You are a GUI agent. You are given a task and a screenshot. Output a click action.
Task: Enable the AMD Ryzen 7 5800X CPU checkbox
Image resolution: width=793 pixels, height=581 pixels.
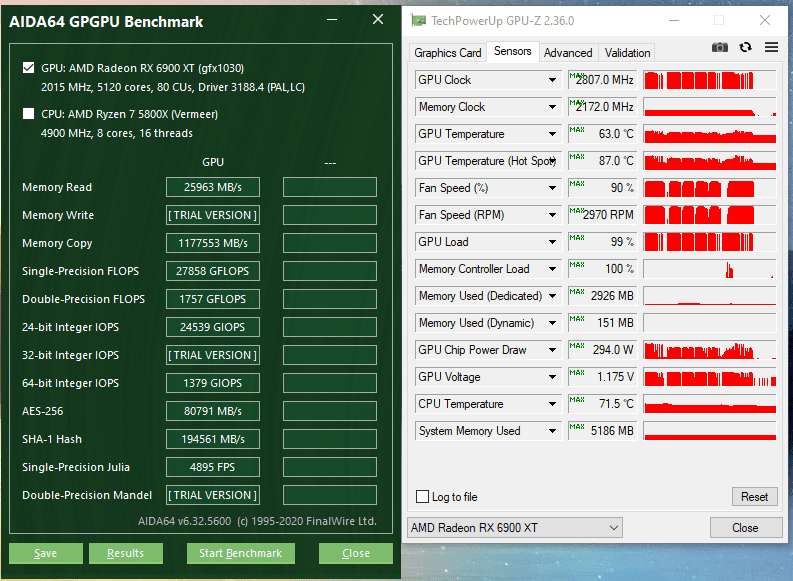pyautogui.click(x=29, y=114)
